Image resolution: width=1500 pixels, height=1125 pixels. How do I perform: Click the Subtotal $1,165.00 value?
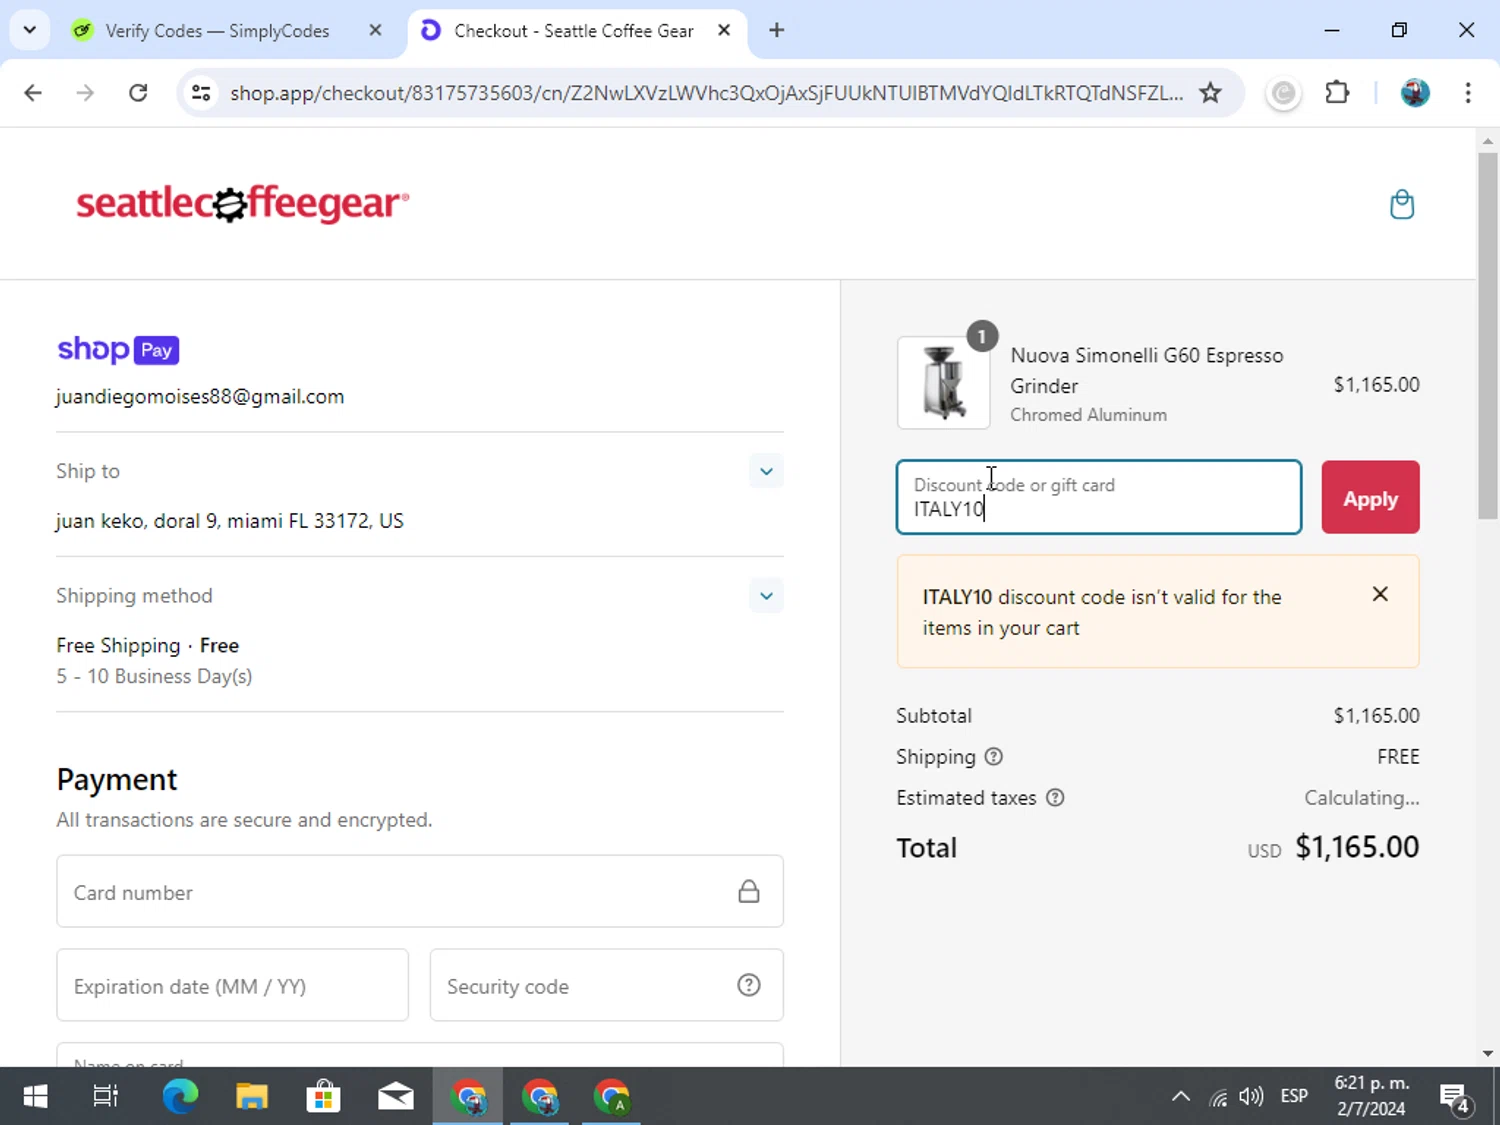click(x=1376, y=716)
